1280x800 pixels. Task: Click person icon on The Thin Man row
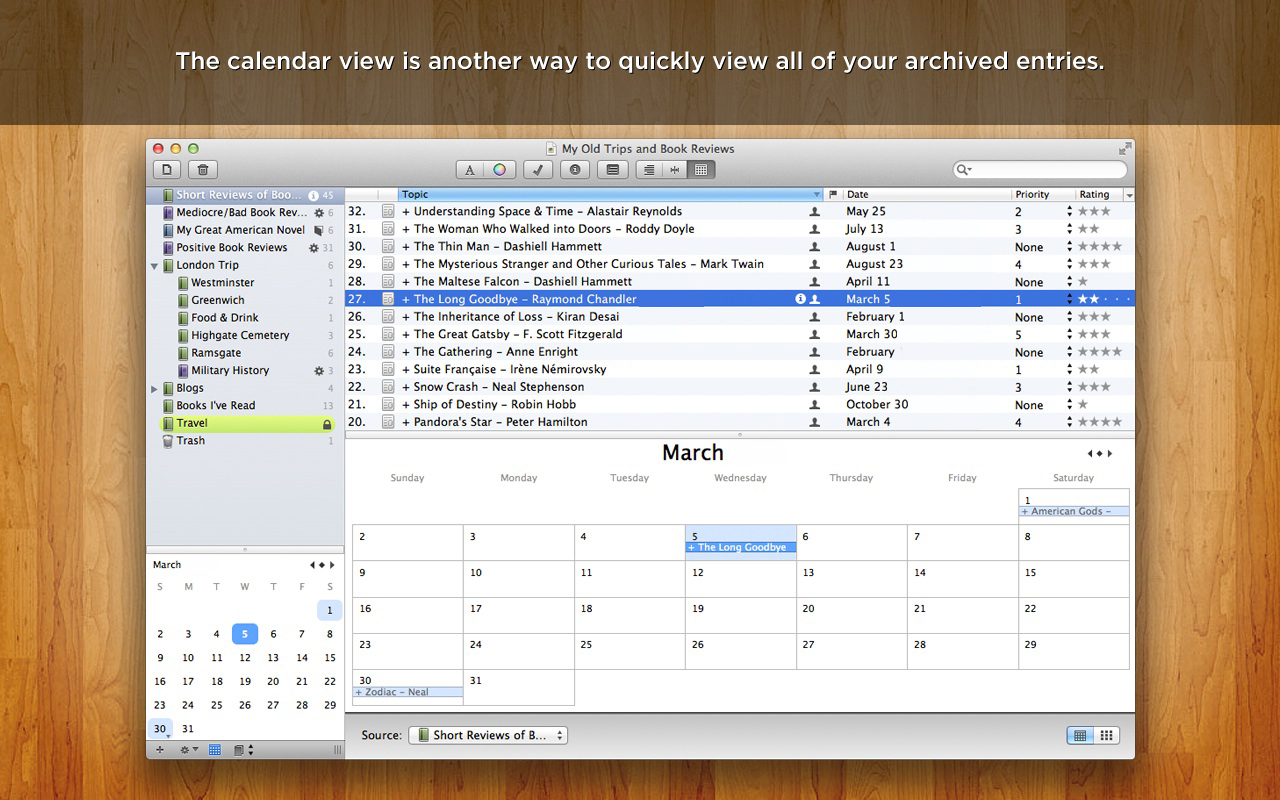click(x=815, y=247)
